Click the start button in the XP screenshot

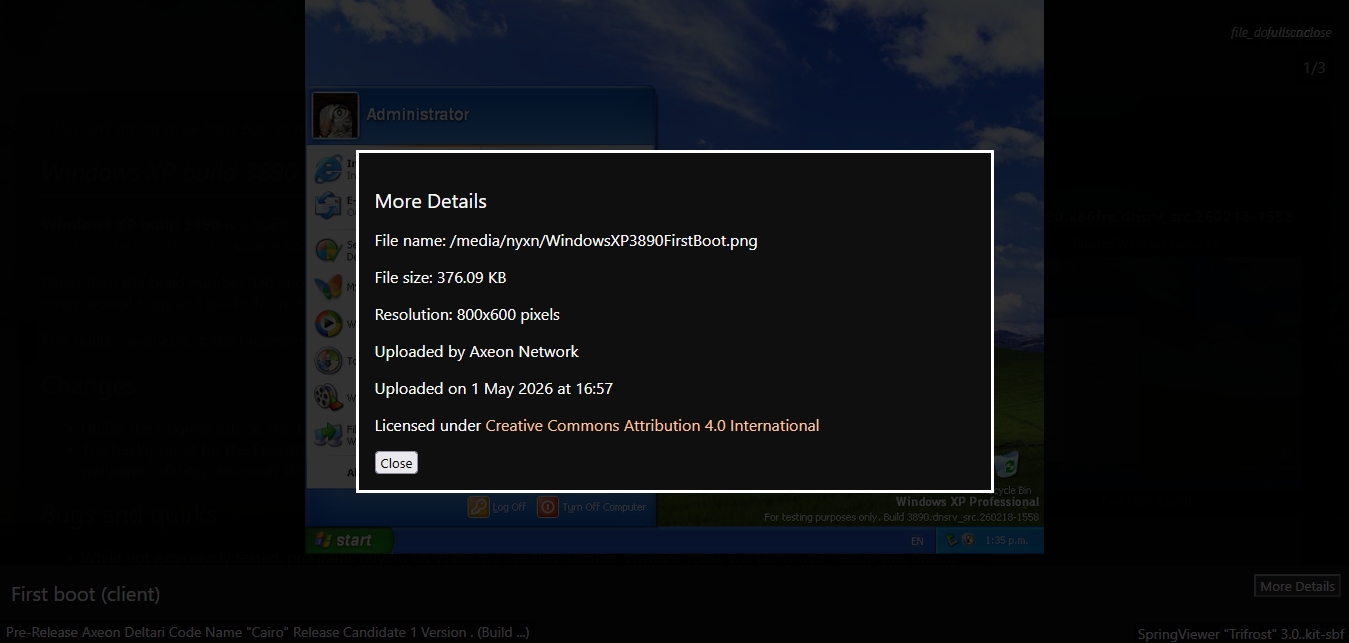click(x=350, y=541)
